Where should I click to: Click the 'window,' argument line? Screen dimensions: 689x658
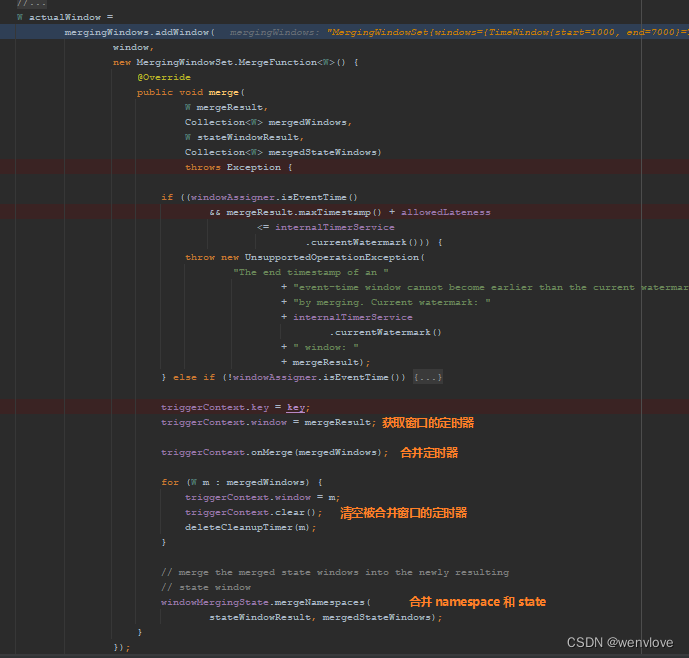(x=133, y=47)
